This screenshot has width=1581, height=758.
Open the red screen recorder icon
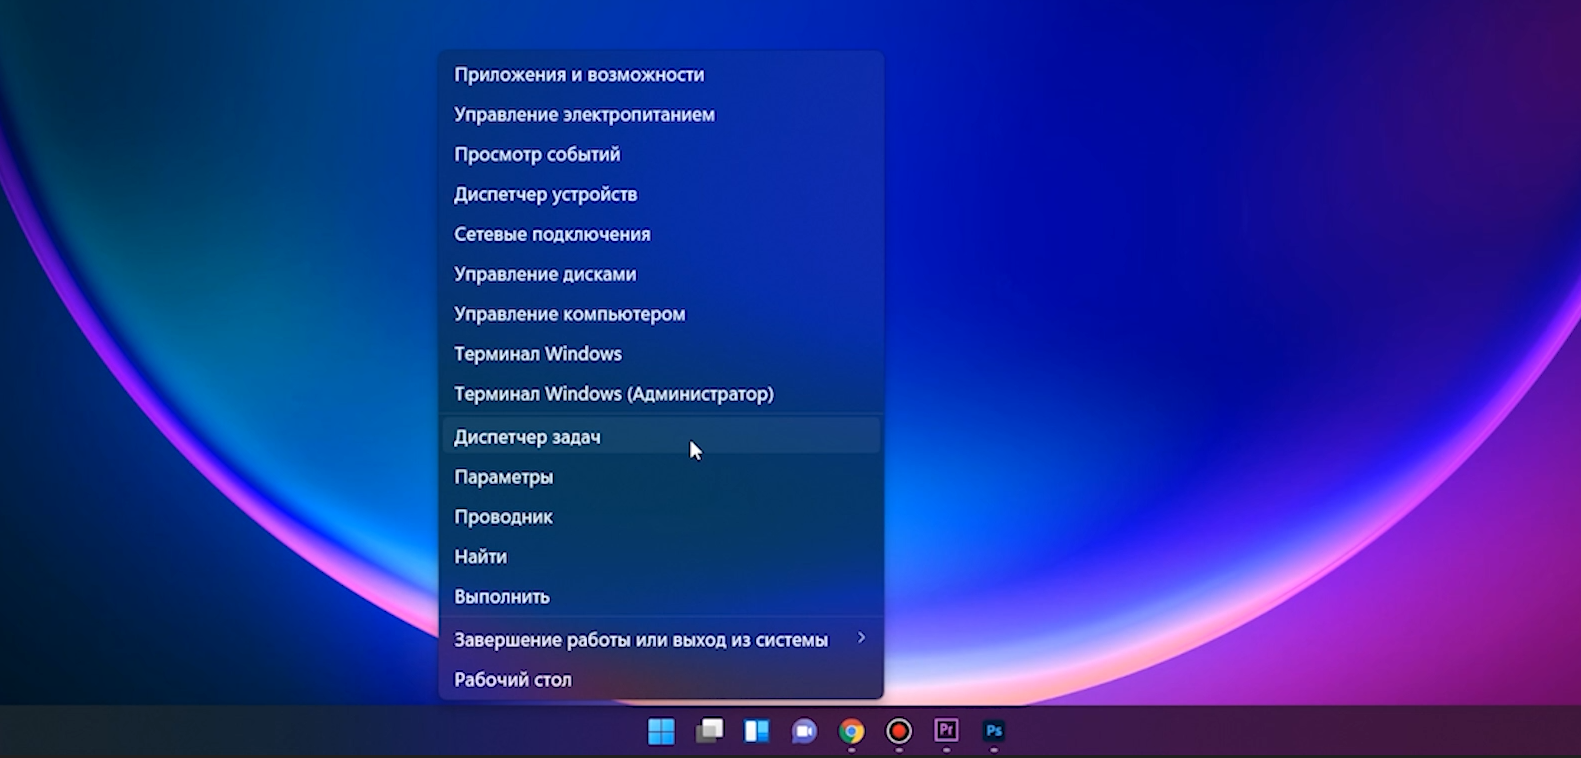click(x=899, y=732)
